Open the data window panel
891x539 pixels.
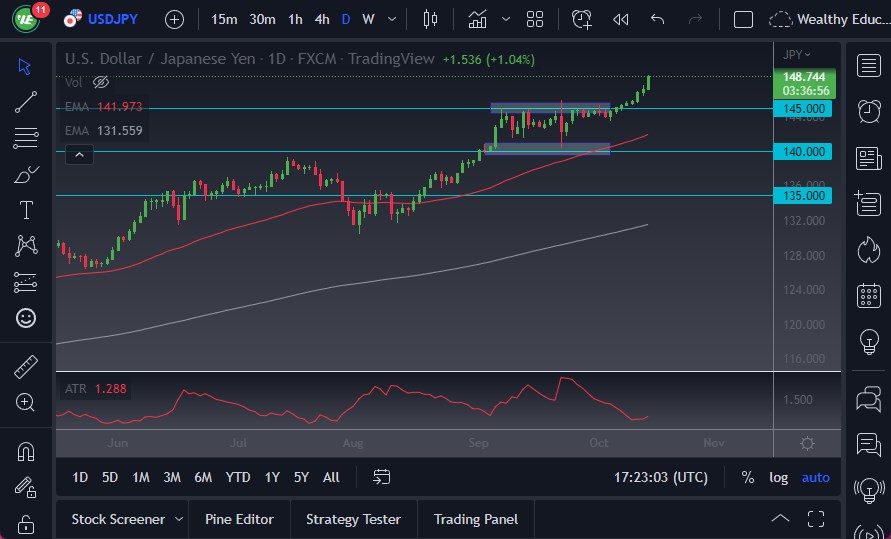click(x=869, y=204)
